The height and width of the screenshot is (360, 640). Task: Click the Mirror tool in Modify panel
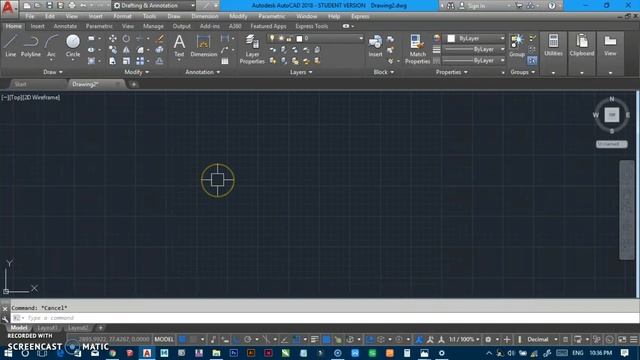point(126,50)
